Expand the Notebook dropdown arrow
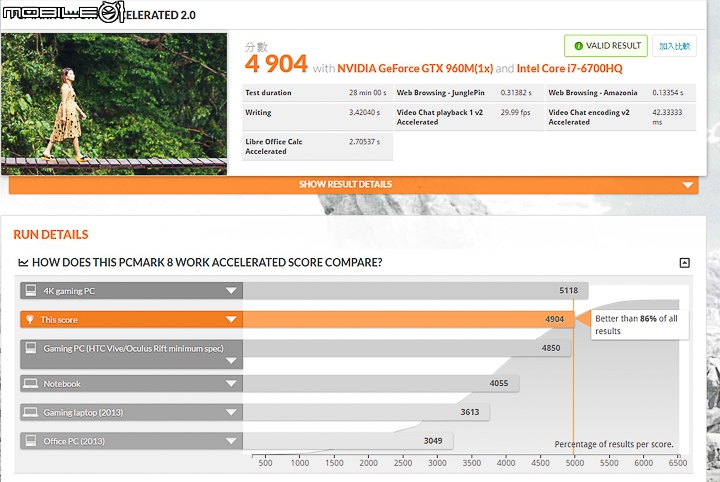This screenshot has height=482, width=720. click(x=231, y=383)
